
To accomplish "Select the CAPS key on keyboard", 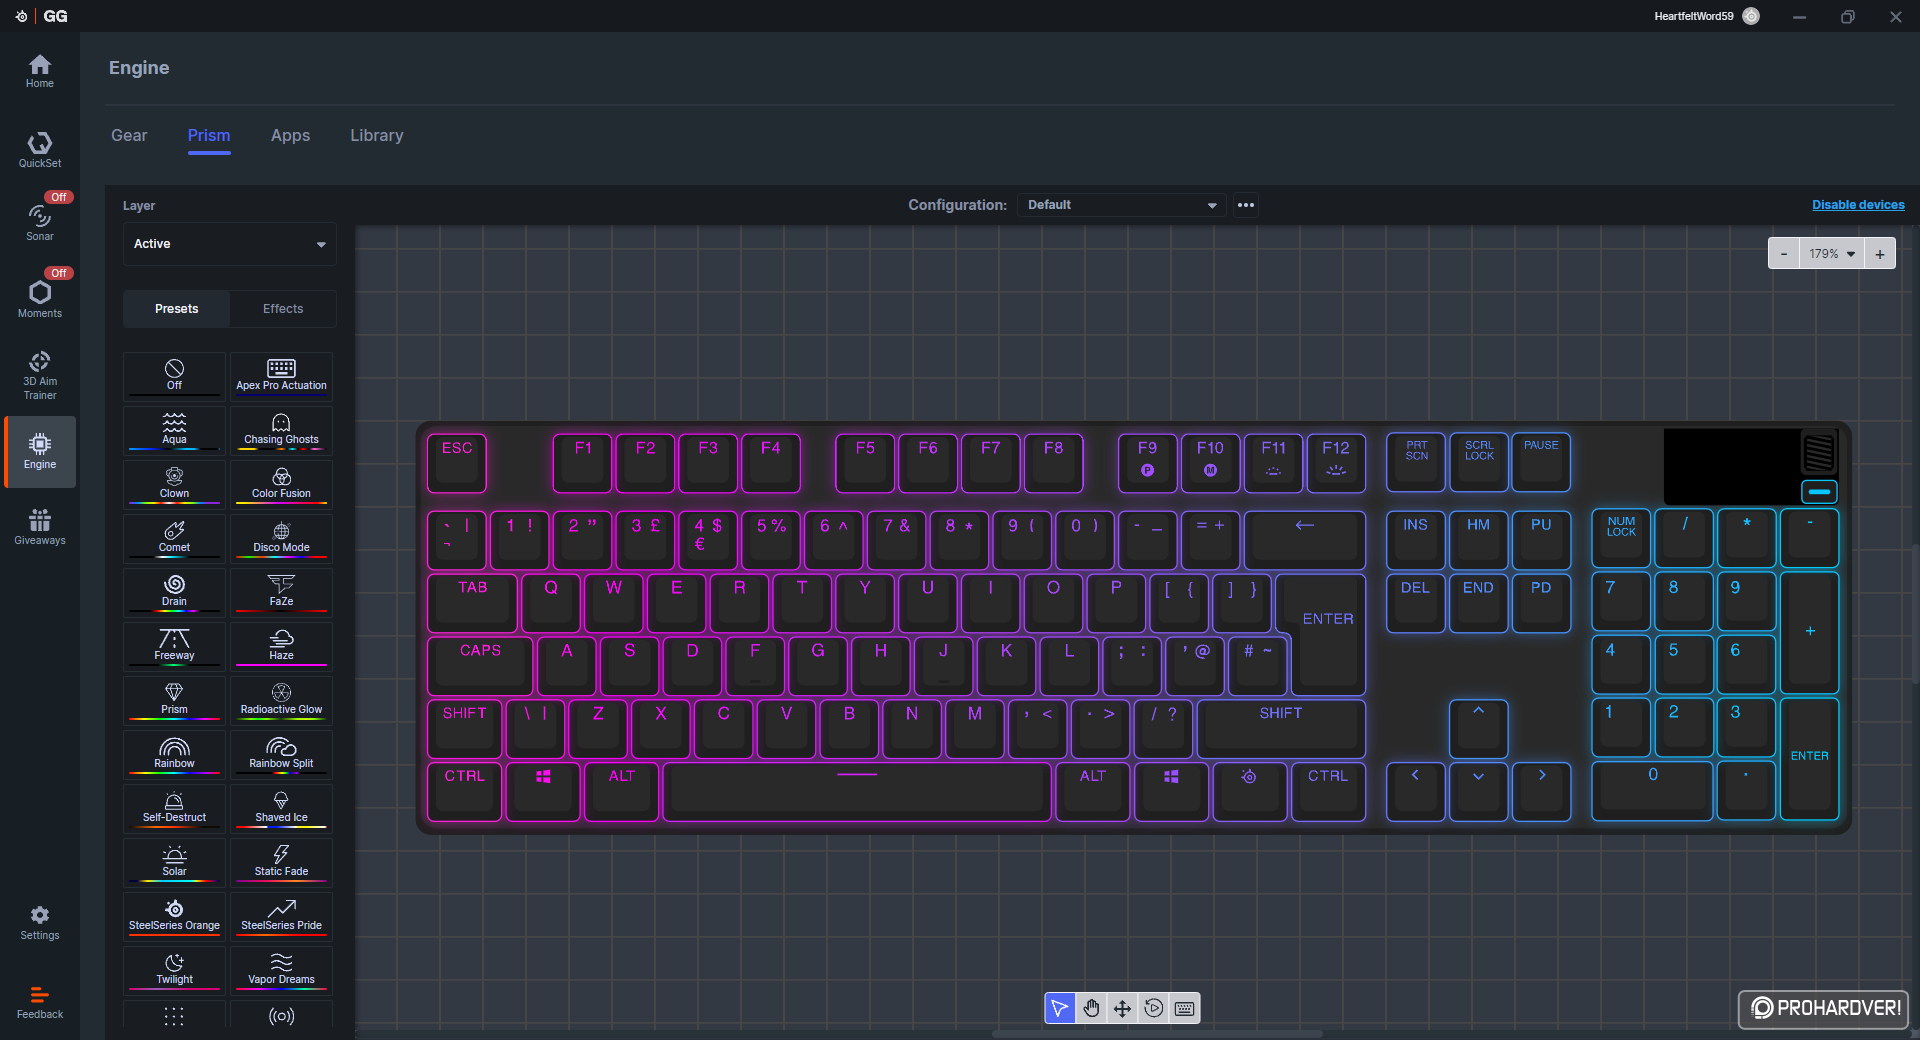I will click(x=480, y=665).
